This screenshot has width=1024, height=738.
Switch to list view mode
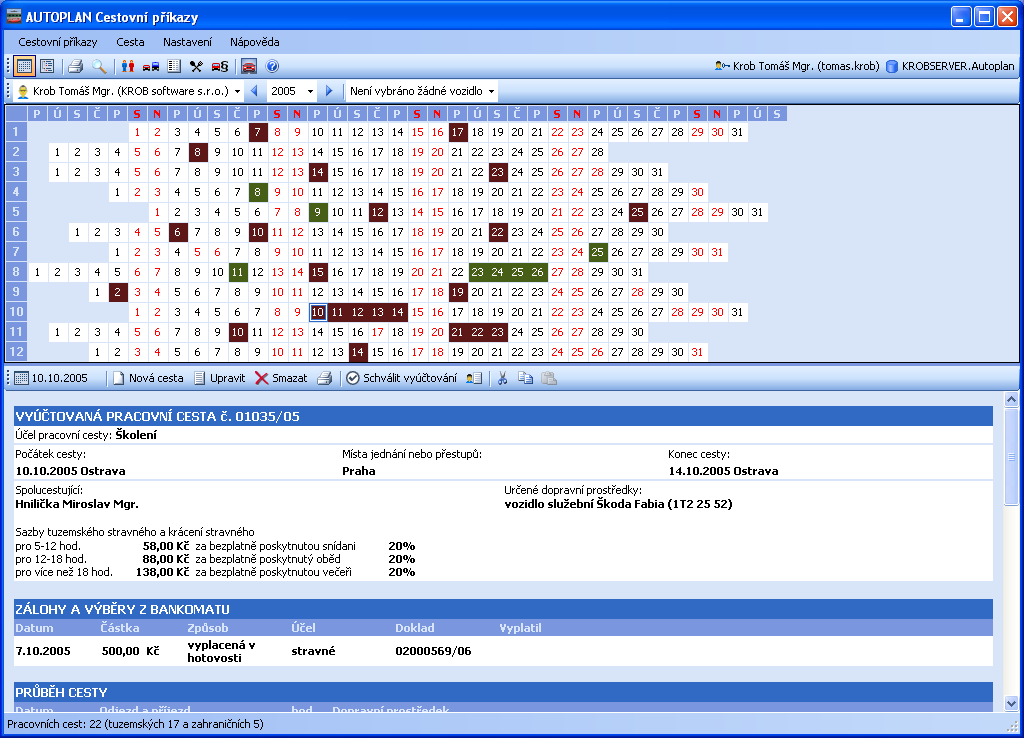(x=46, y=67)
